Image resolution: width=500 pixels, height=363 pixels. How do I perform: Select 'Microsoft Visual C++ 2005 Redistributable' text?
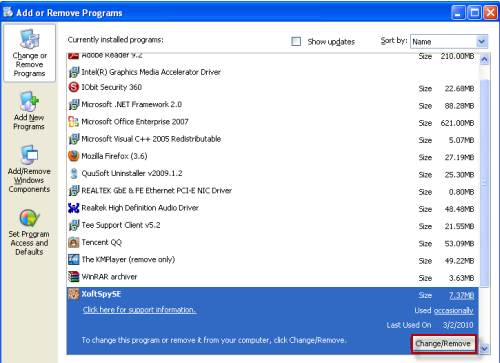coord(151,139)
